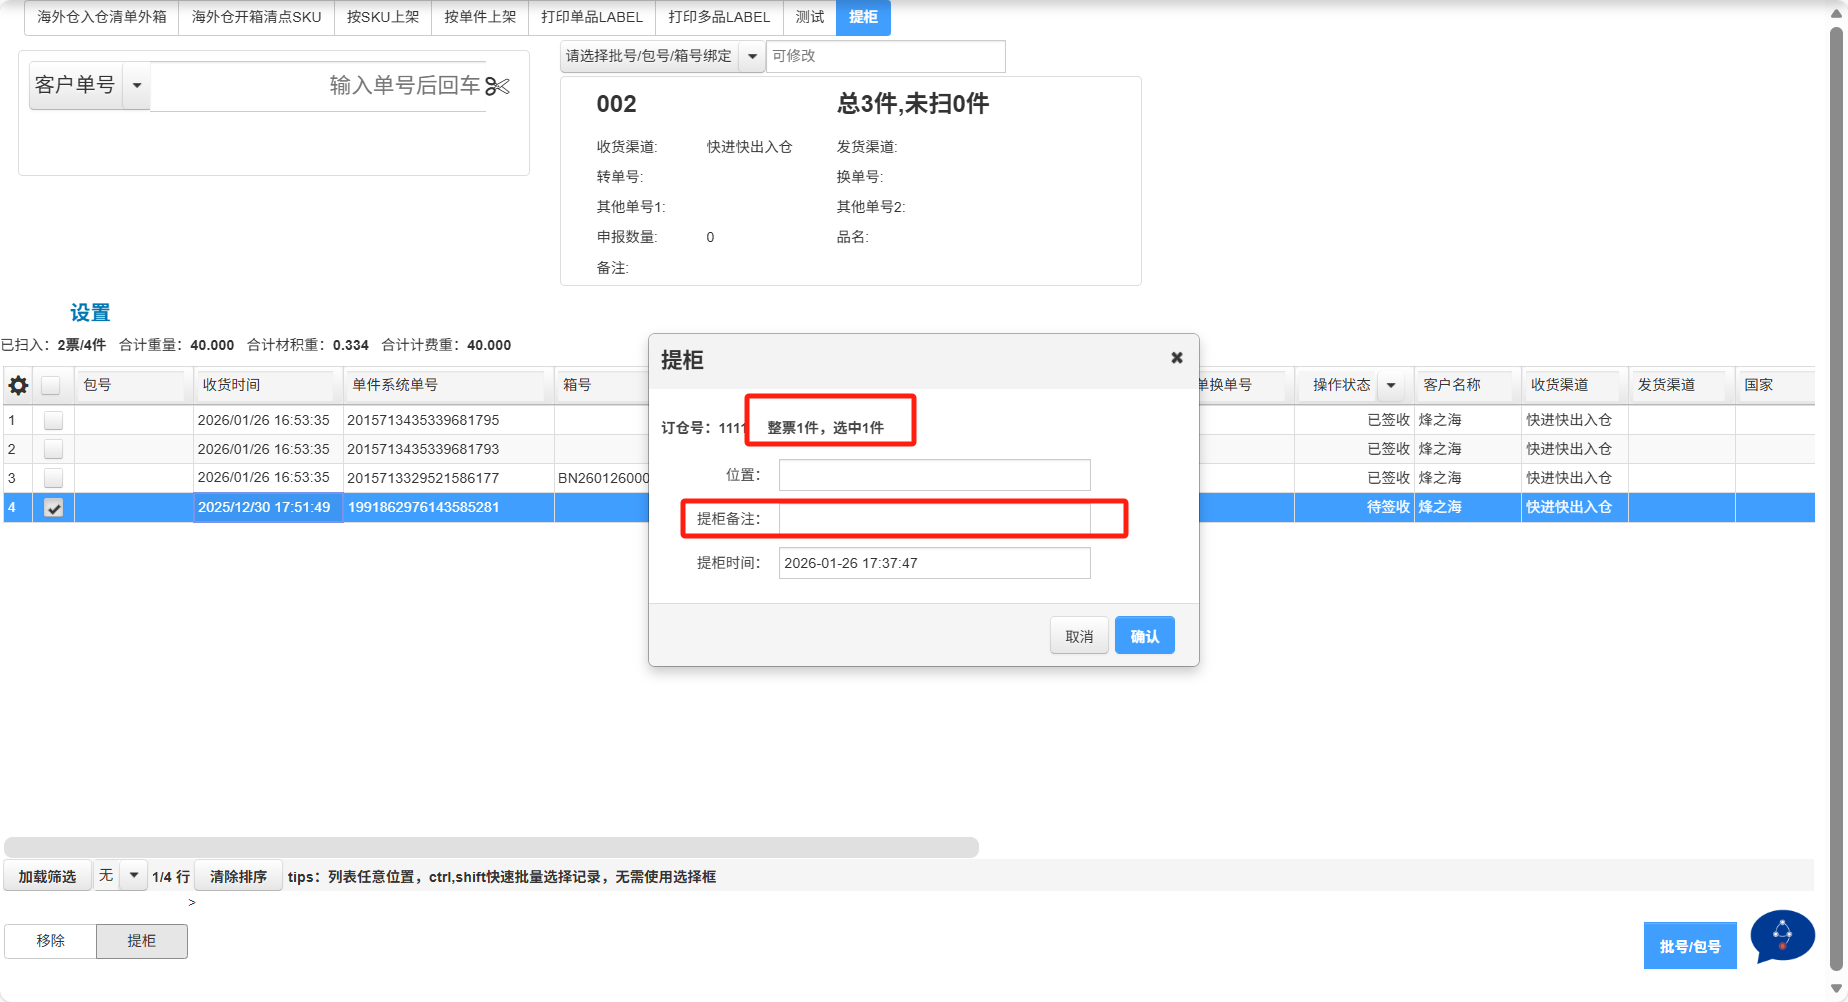Switch to the 按SKU上架 tab
Viewport: 1848px width, 1002px height.
point(383,17)
